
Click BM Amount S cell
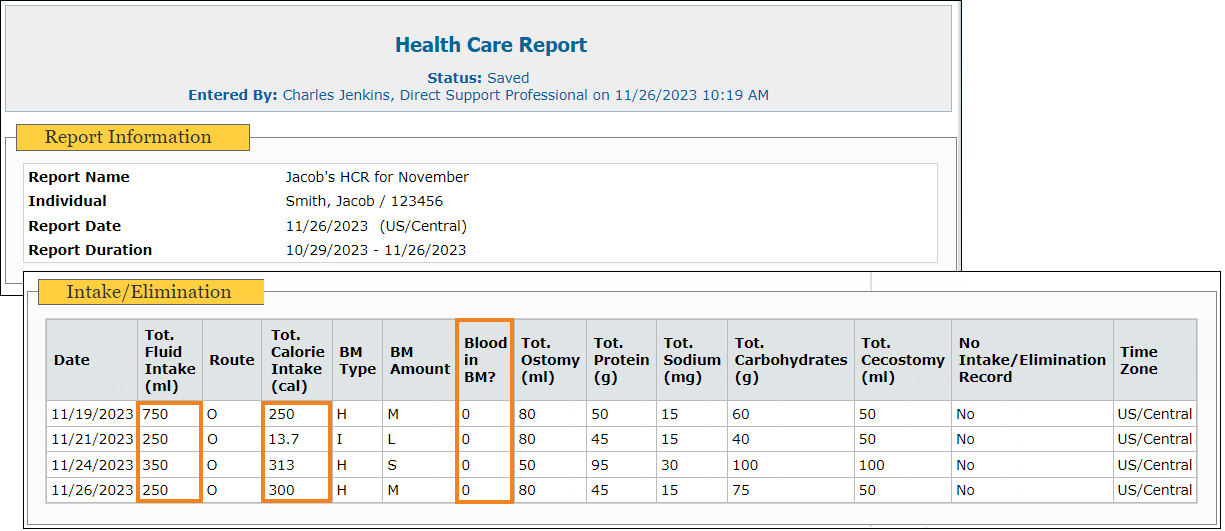(x=420, y=465)
